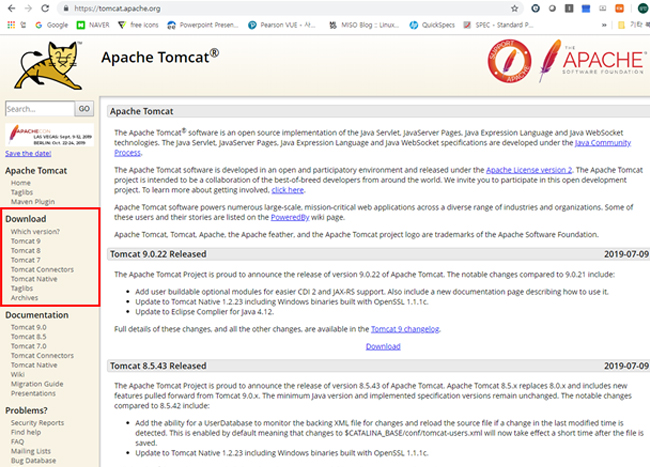650x467 pixels.
Task: Open the Tomcat 9 changelog link
Action: point(405,329)
